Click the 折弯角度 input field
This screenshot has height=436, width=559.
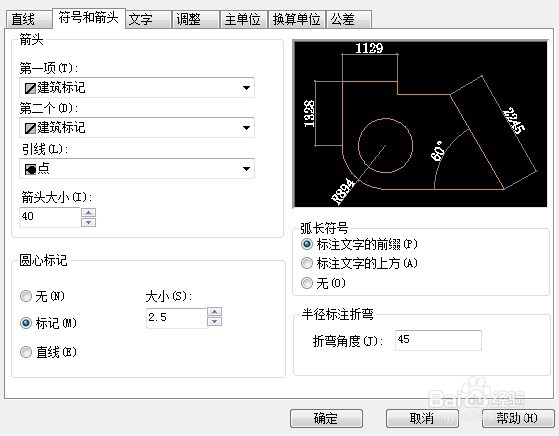438,340
